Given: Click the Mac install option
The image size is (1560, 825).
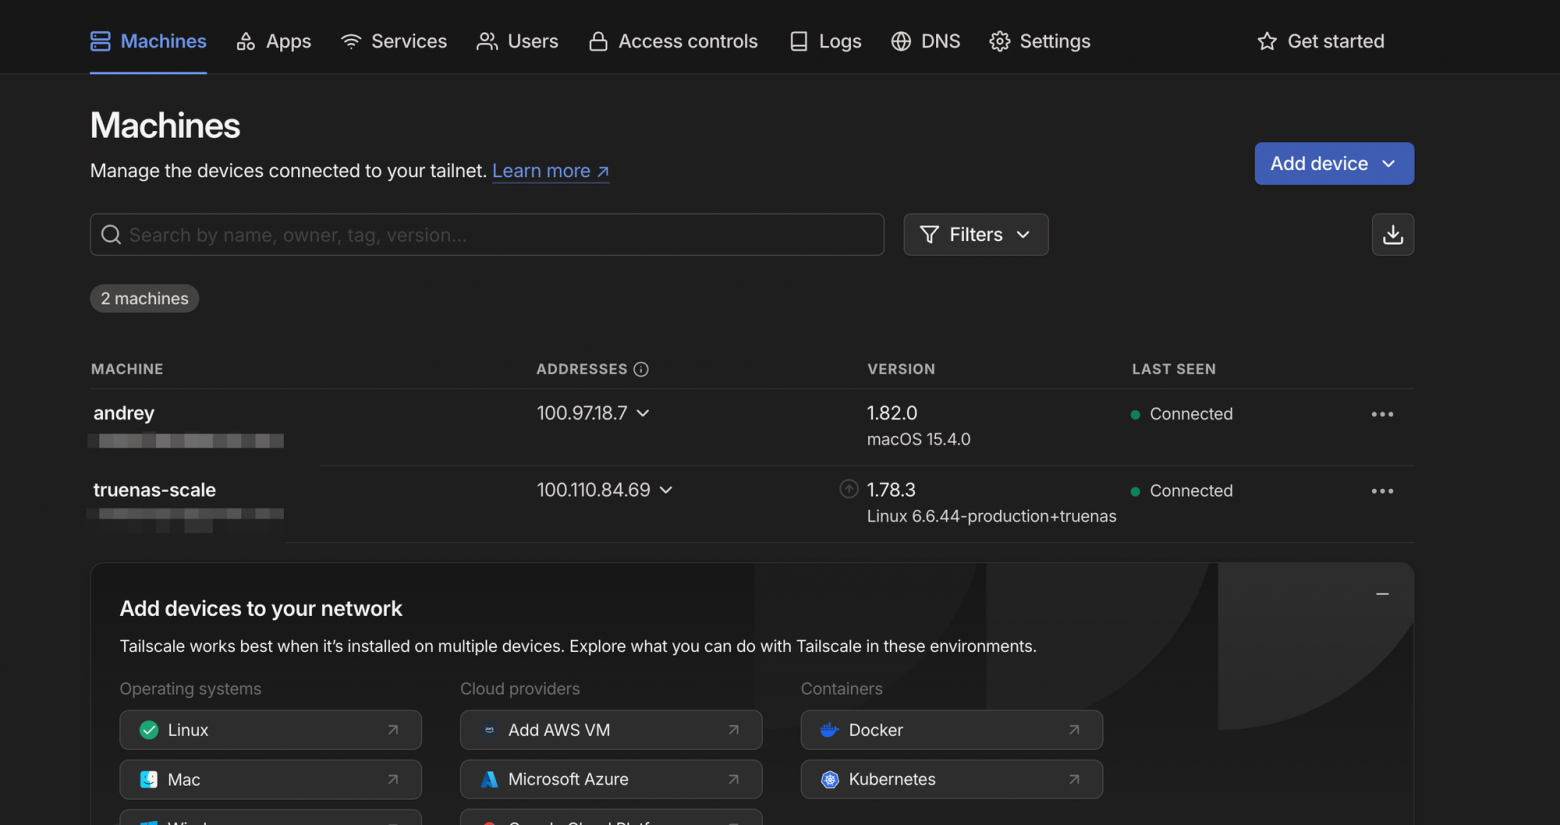Looking at the screenshot, I should 270,779.
